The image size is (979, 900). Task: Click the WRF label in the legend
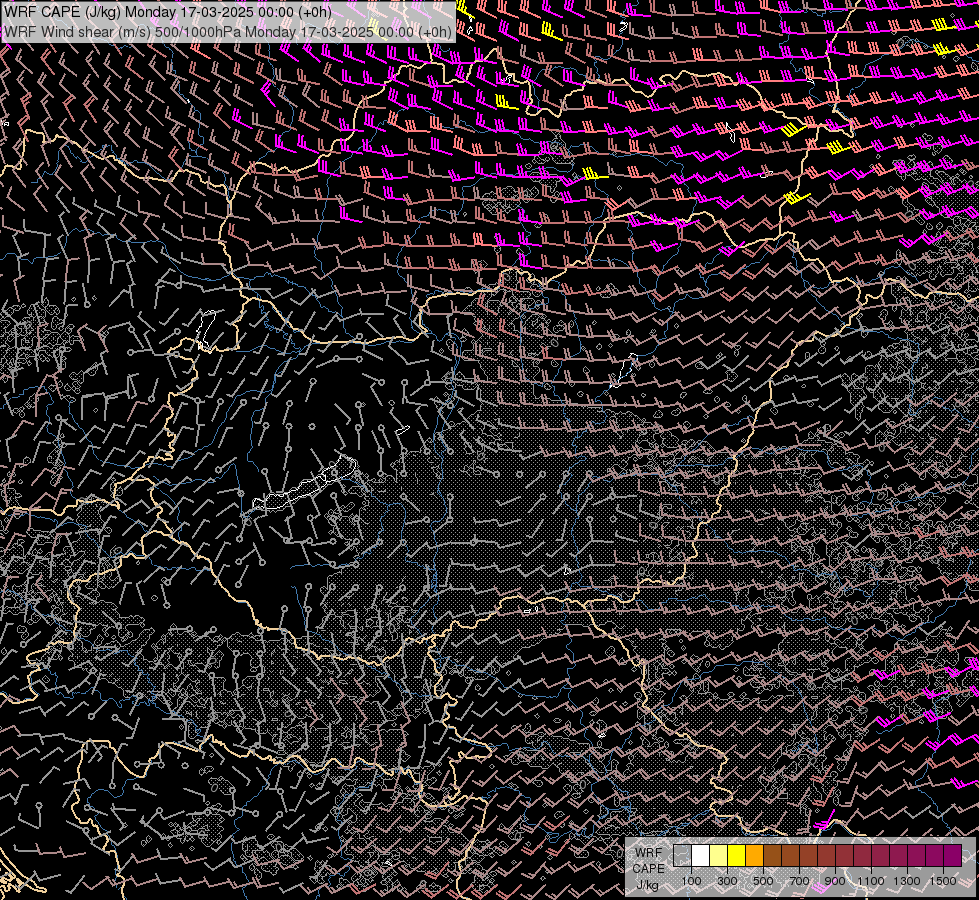(649, 853)
